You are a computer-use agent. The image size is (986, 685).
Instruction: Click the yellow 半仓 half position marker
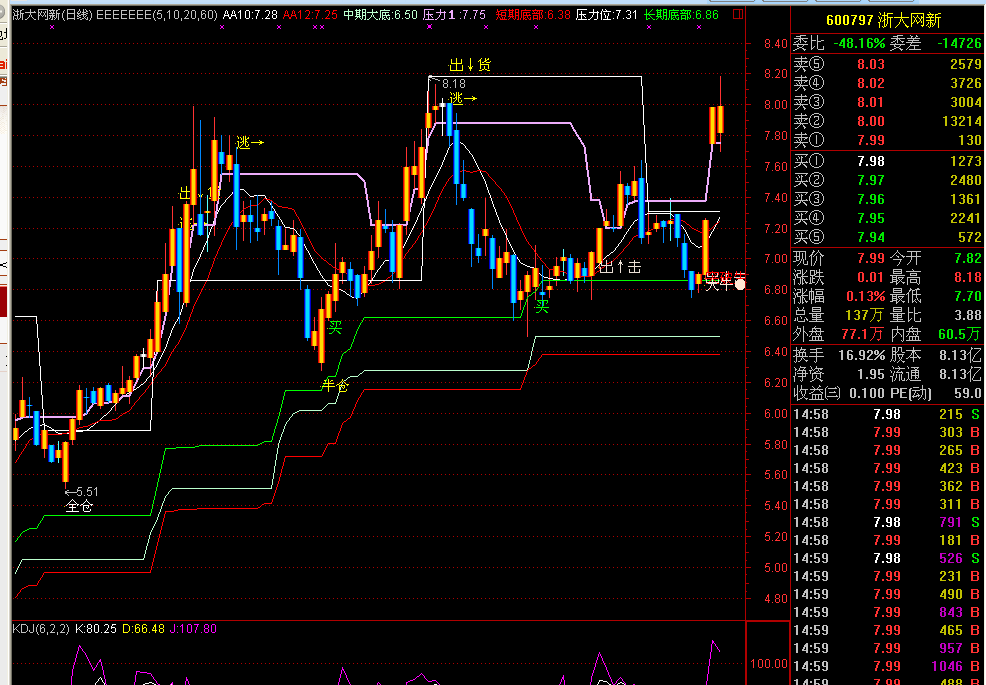(336, 385)
